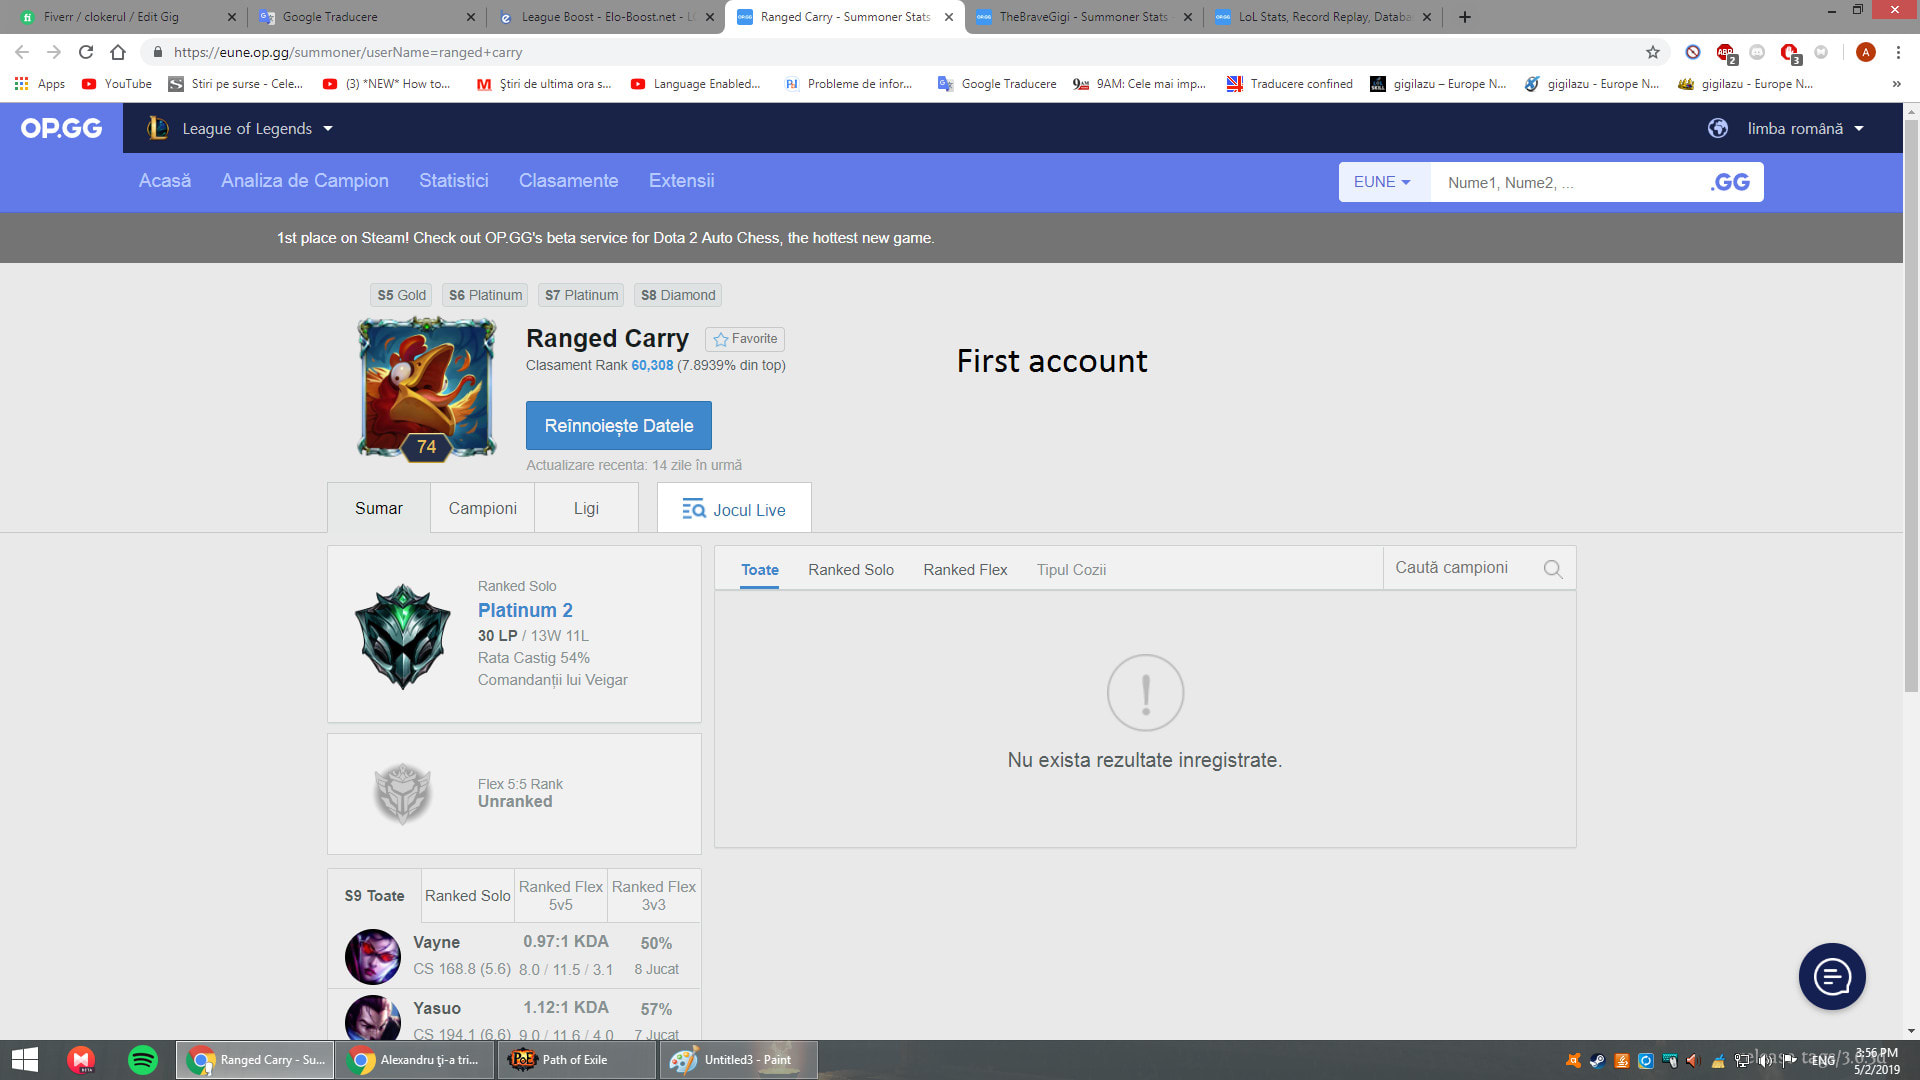Select the Ranked Solo match filter
Screen dimensions: 1920x1080
[851, 569]
